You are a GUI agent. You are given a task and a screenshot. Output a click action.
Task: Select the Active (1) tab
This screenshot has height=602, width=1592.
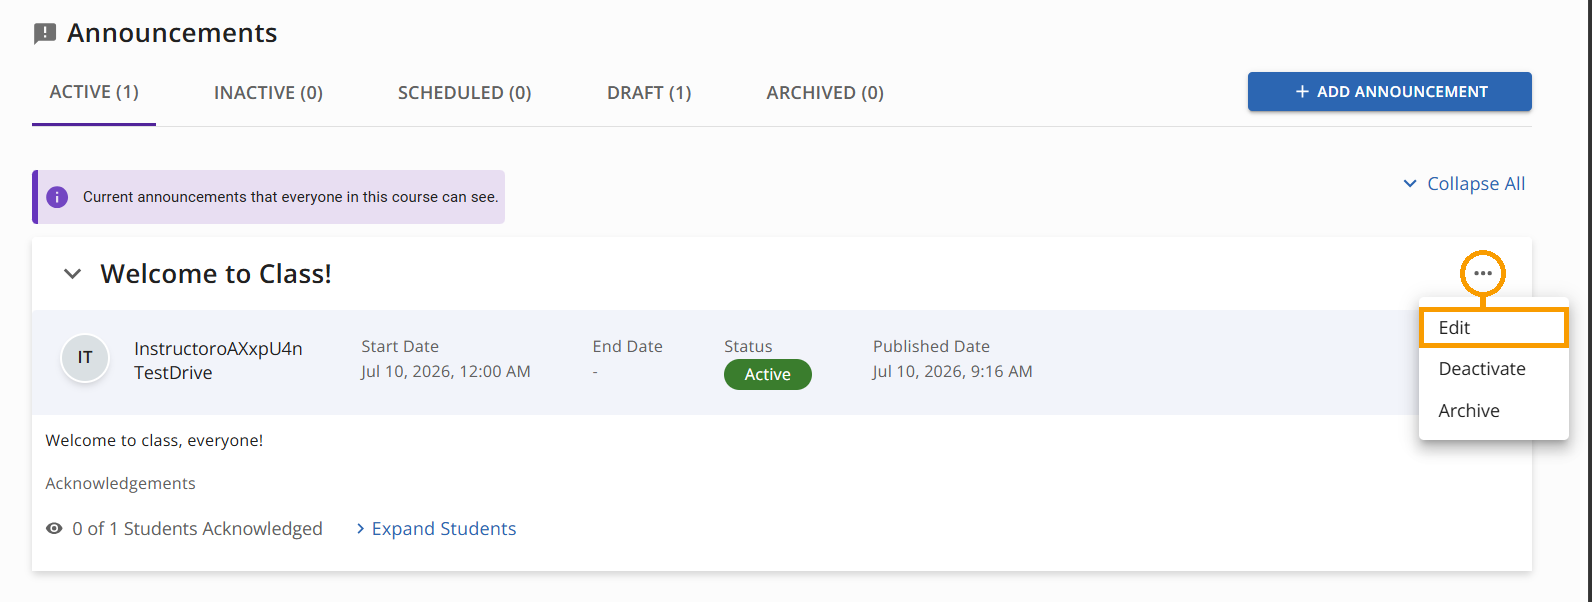[x=94, y=92]
